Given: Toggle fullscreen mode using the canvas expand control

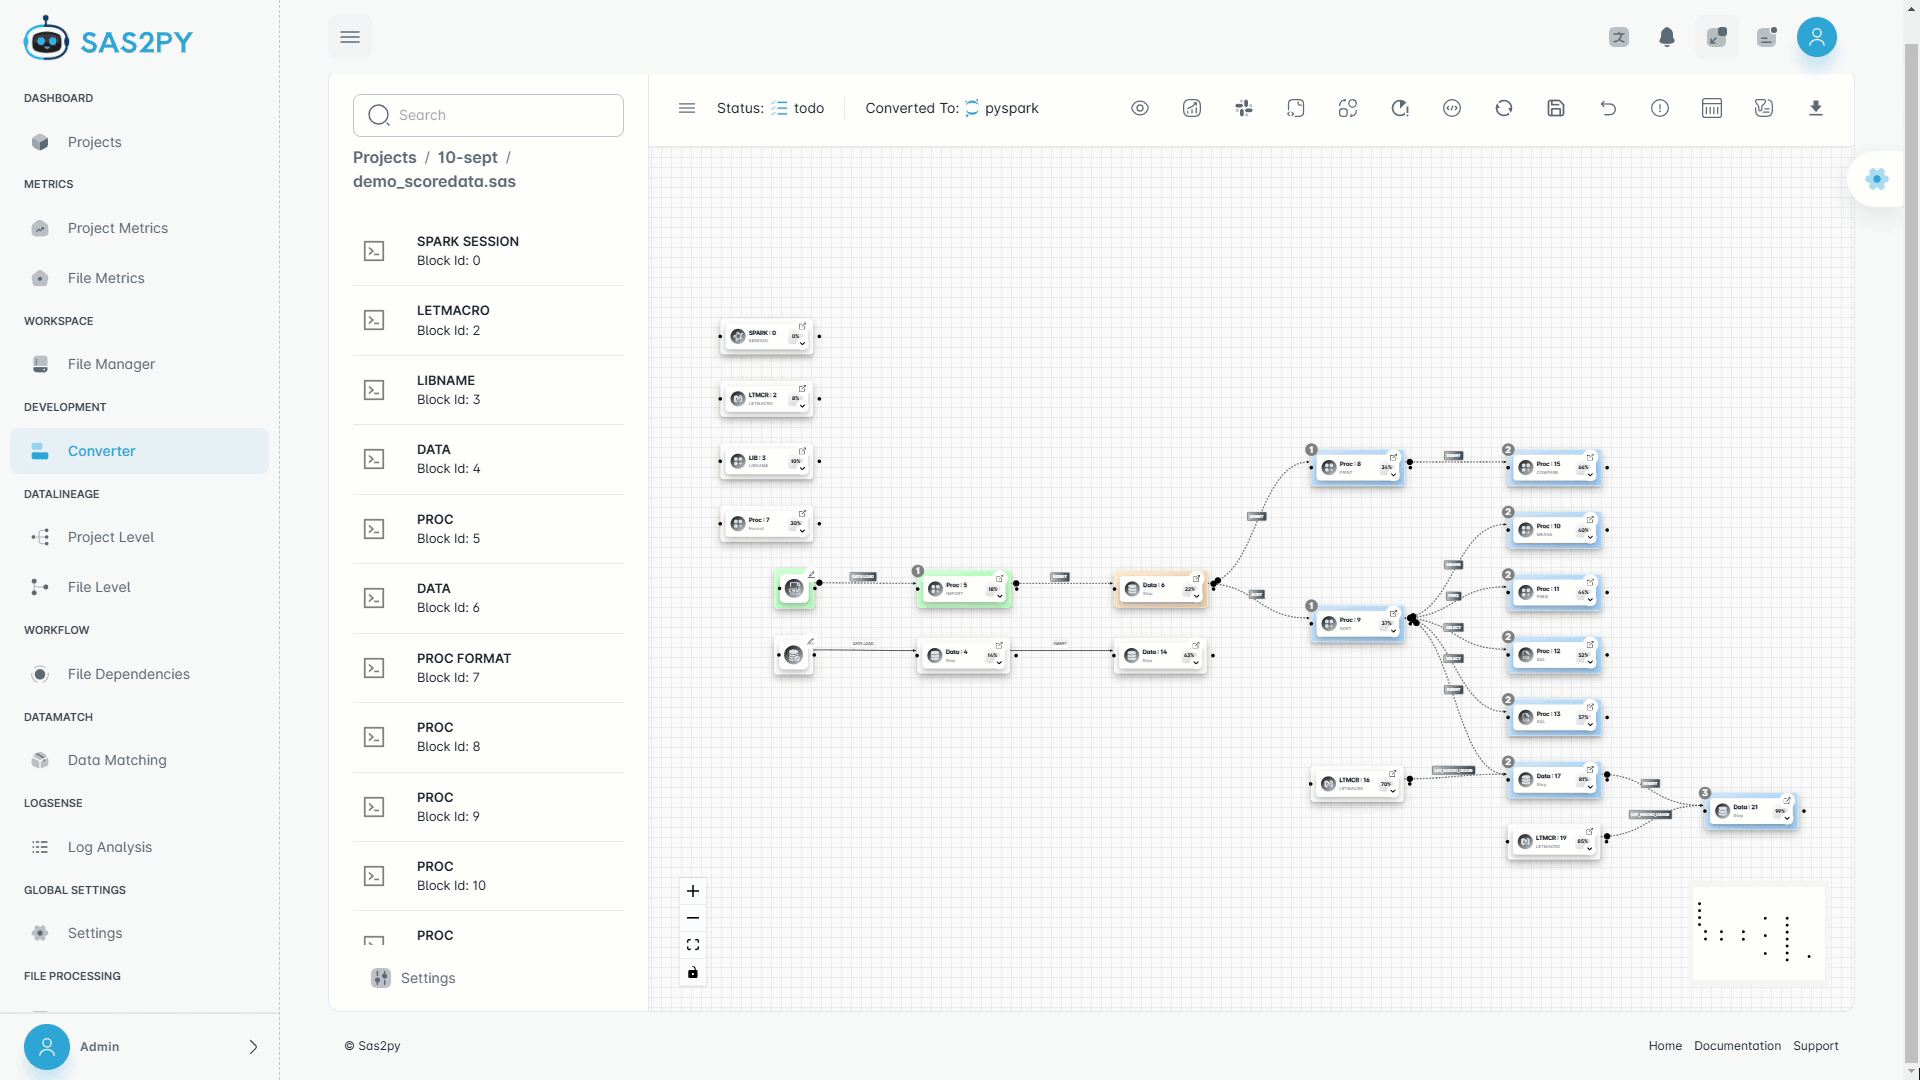Looking at the screenshot, I should 693,944.
